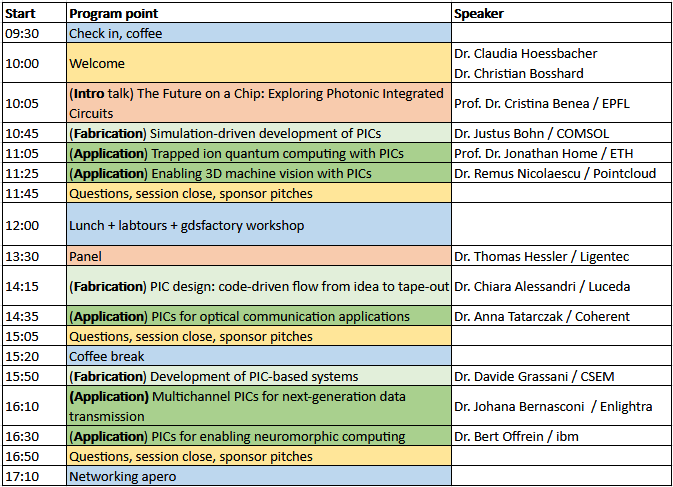Select Dr. Thomas Hessler / Ligentec cell
This screenshot has height=487, width=673.
[x=561, y=256]
